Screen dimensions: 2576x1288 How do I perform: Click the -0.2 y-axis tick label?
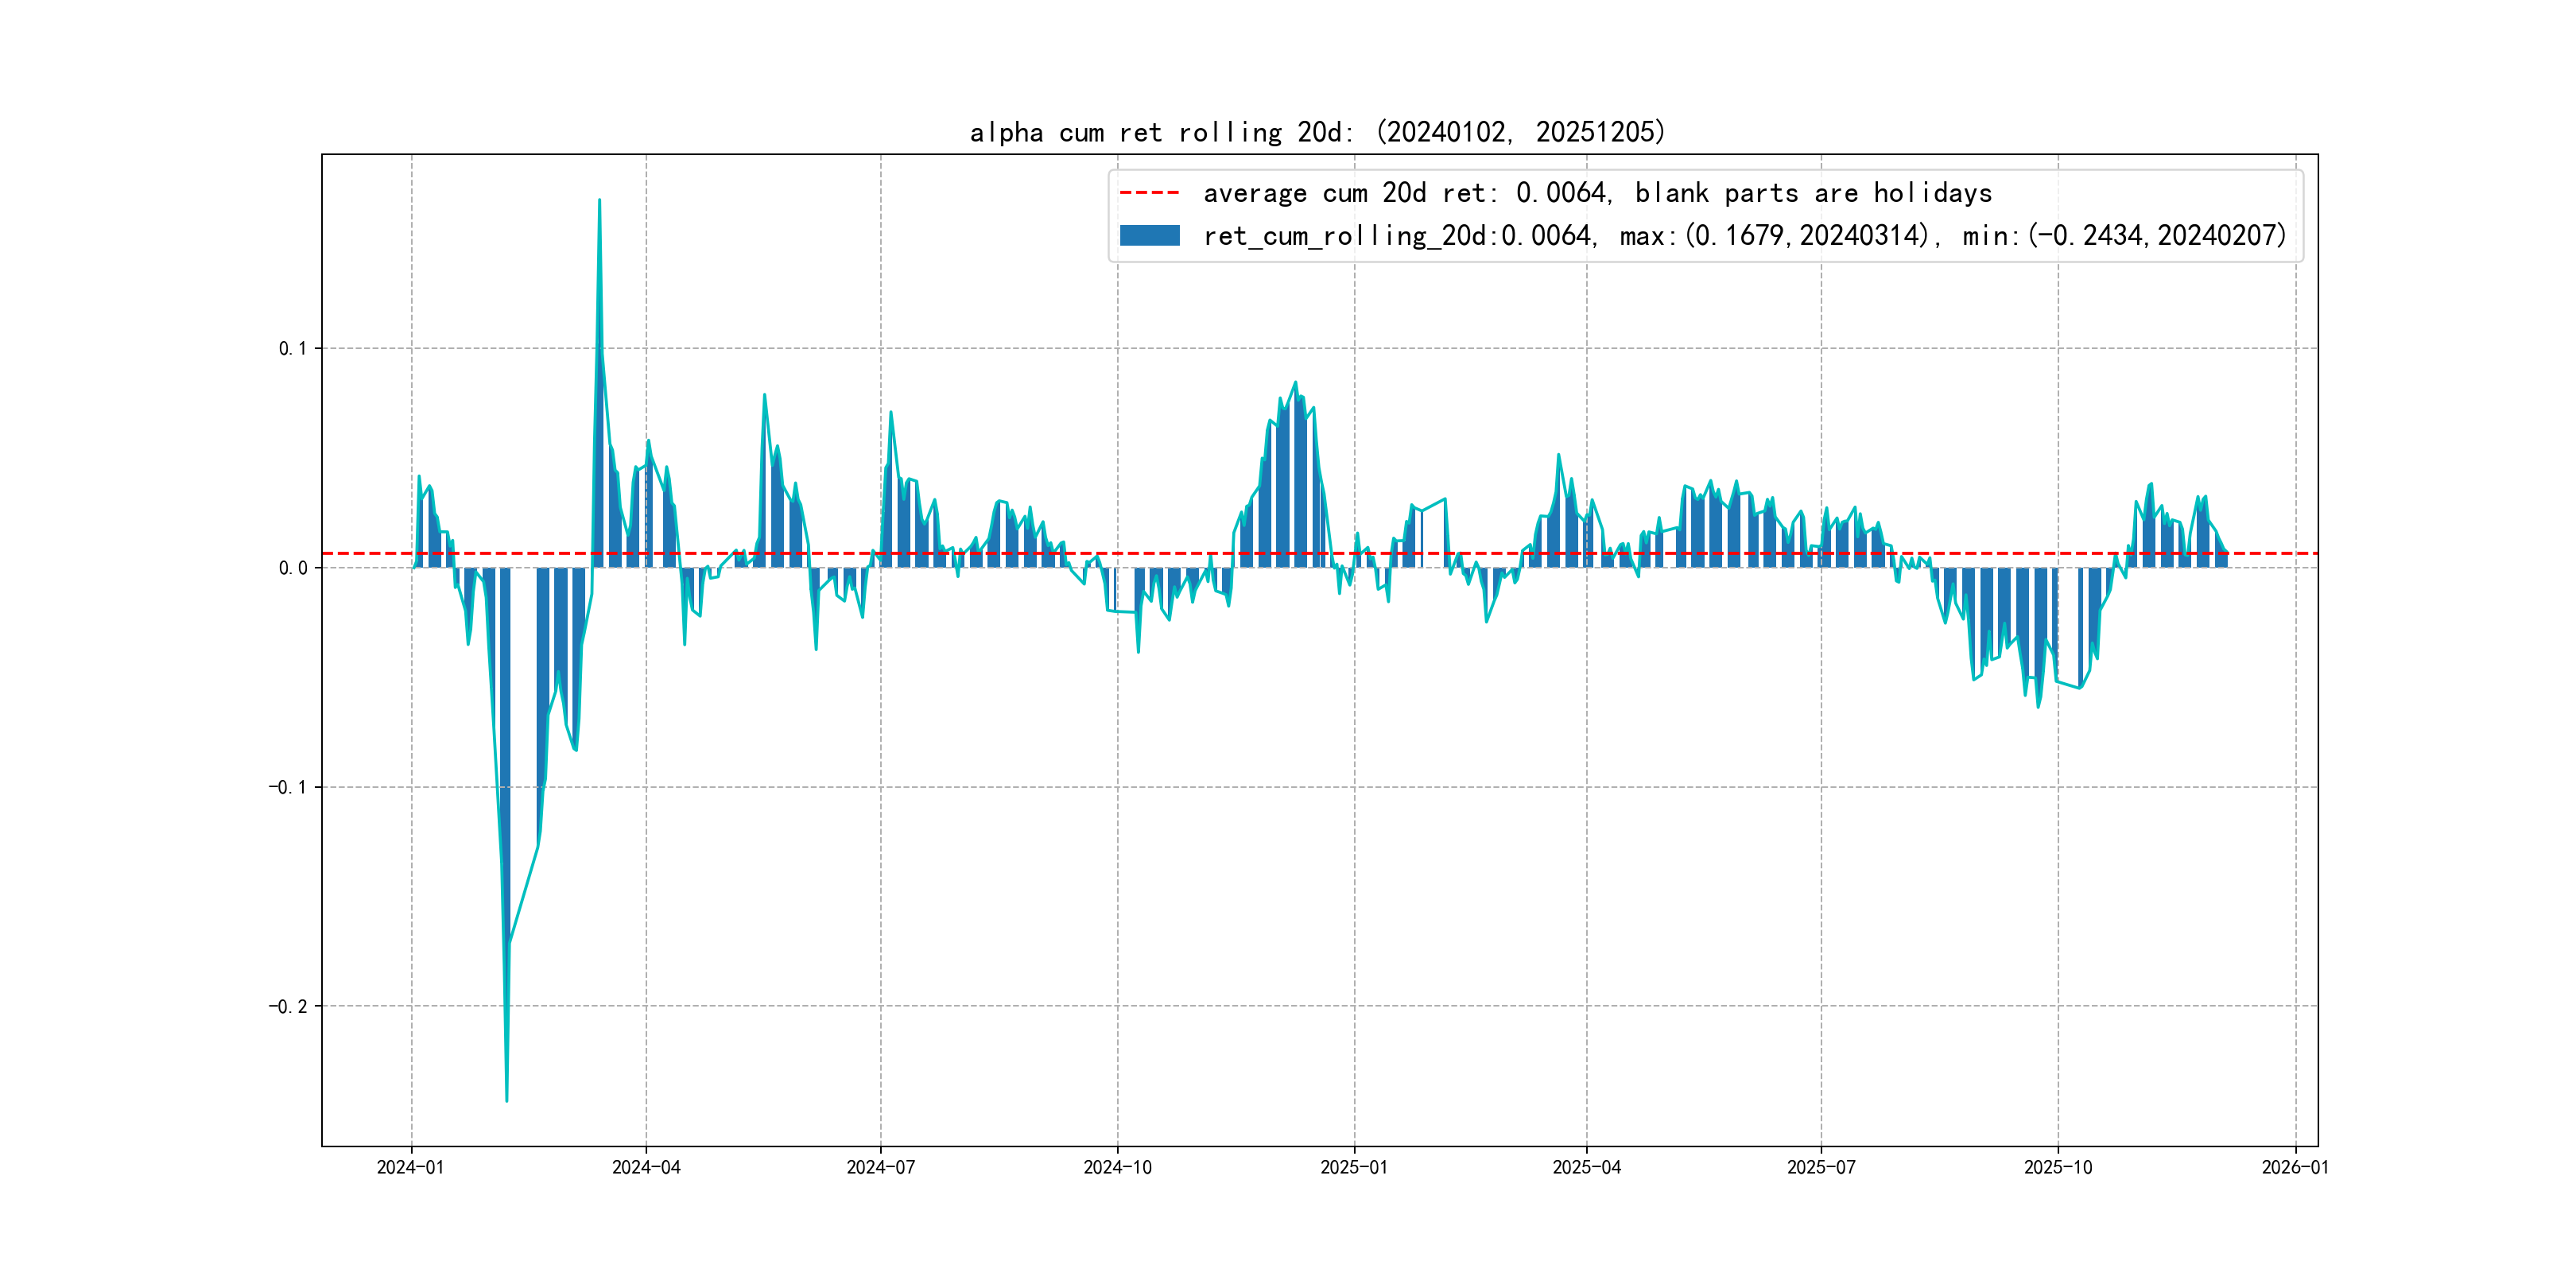tap(287, 1006)
